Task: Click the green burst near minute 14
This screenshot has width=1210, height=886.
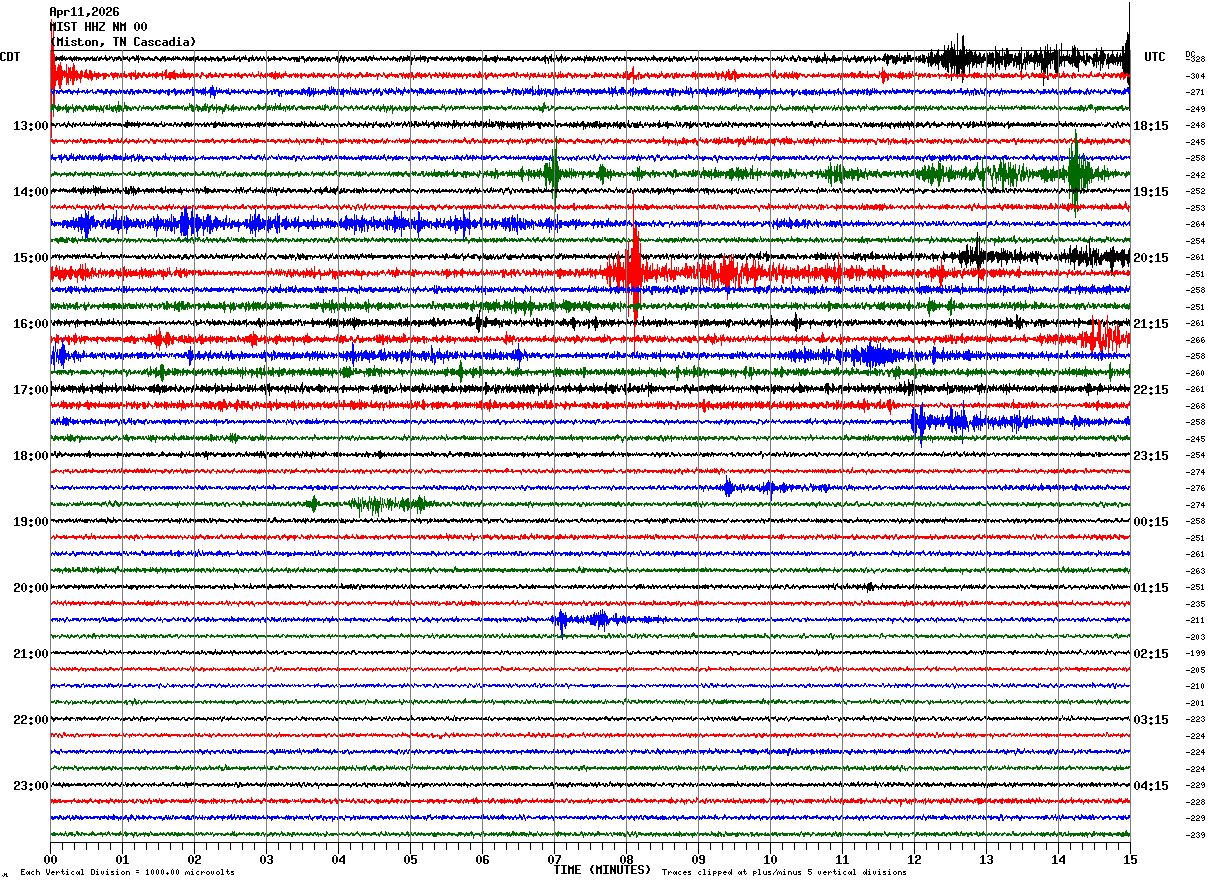Action: [x=1075, y=174]
